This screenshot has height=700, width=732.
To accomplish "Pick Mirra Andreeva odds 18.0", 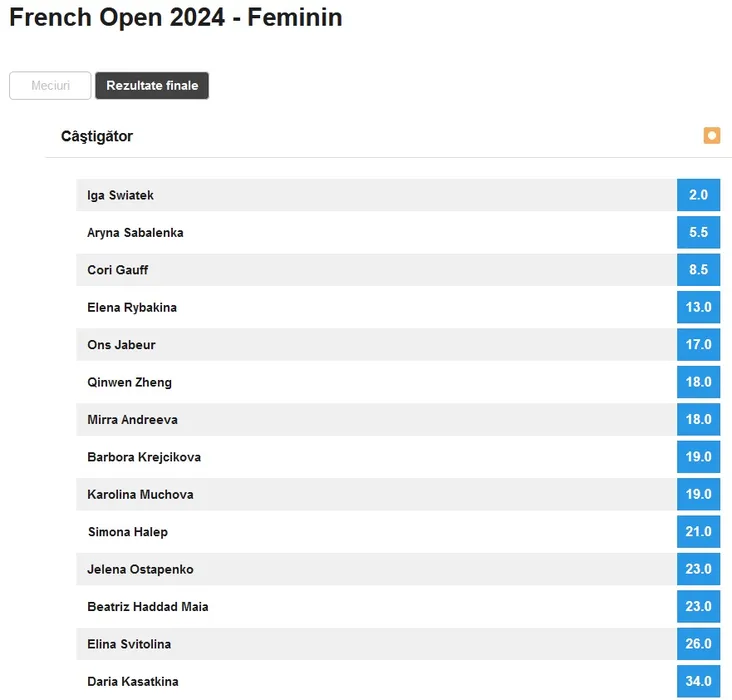I will click(x=698, y=419).
